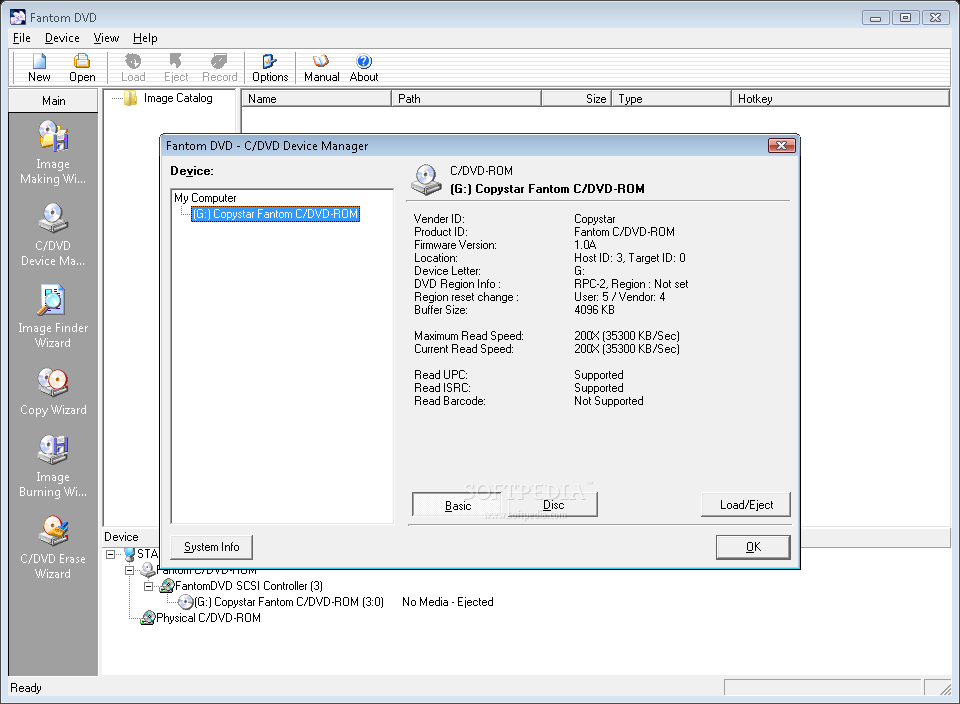Sort by the Name column header
This screenshot has width=960, height=704.
pyautogui.click(x=317, y=99)
